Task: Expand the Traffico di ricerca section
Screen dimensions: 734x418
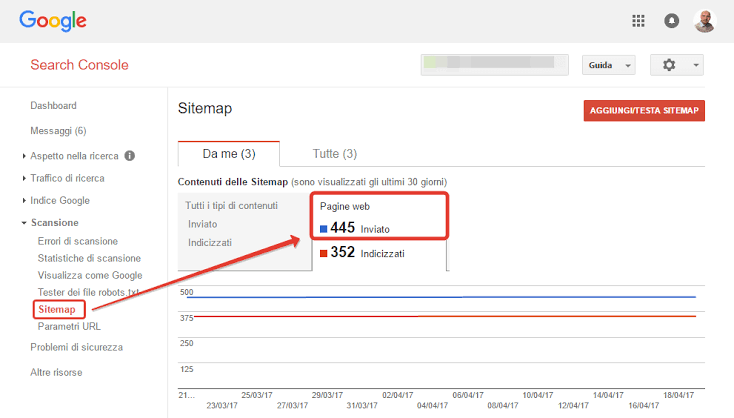Action: click(x=67, y=178)
